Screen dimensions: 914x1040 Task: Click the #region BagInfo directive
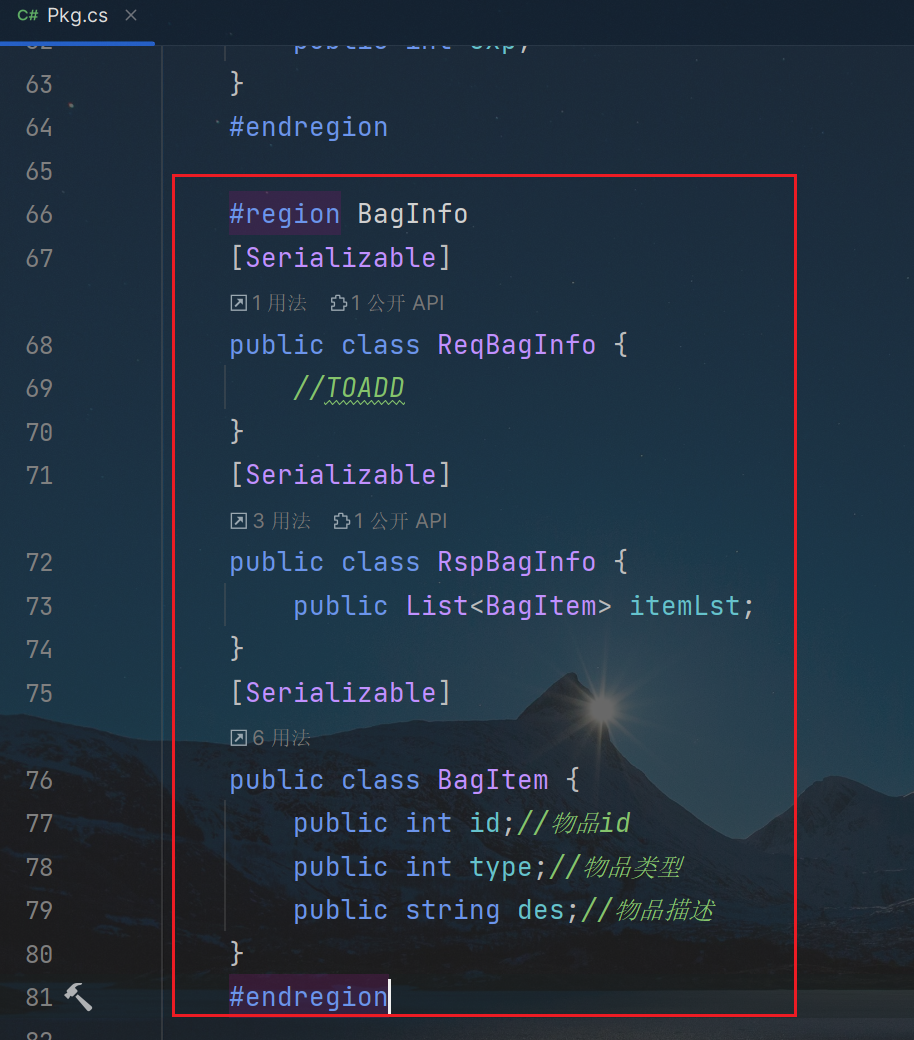click(x=348, y=214)
